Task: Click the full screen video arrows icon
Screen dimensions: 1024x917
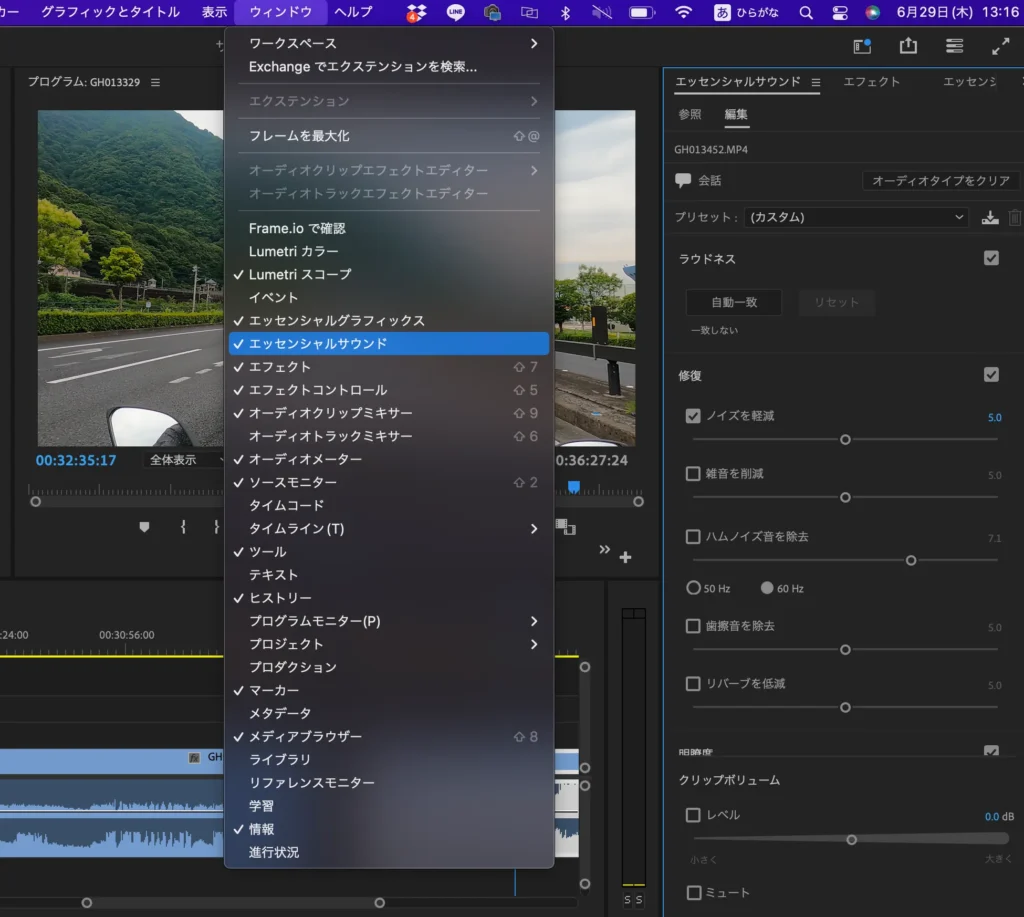Action: coord(1000,46)
